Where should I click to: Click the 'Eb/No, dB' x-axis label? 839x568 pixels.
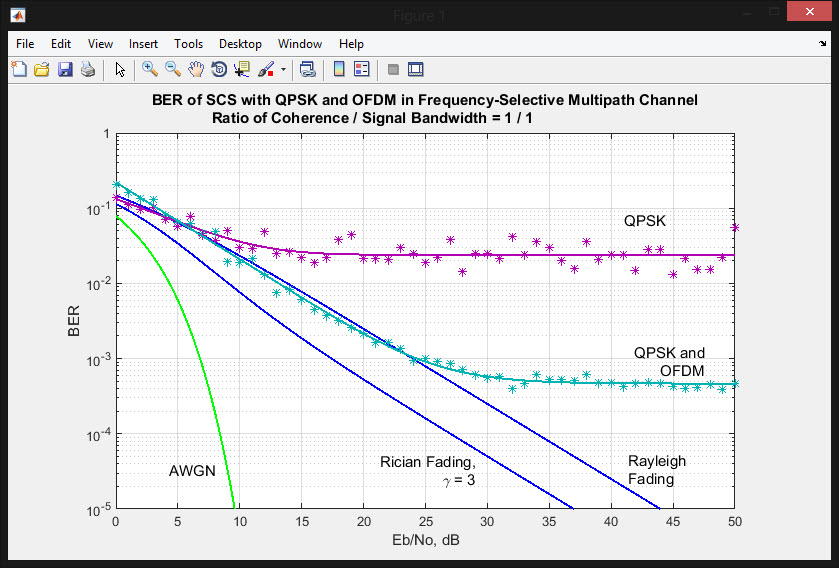(x=425, y=540)
